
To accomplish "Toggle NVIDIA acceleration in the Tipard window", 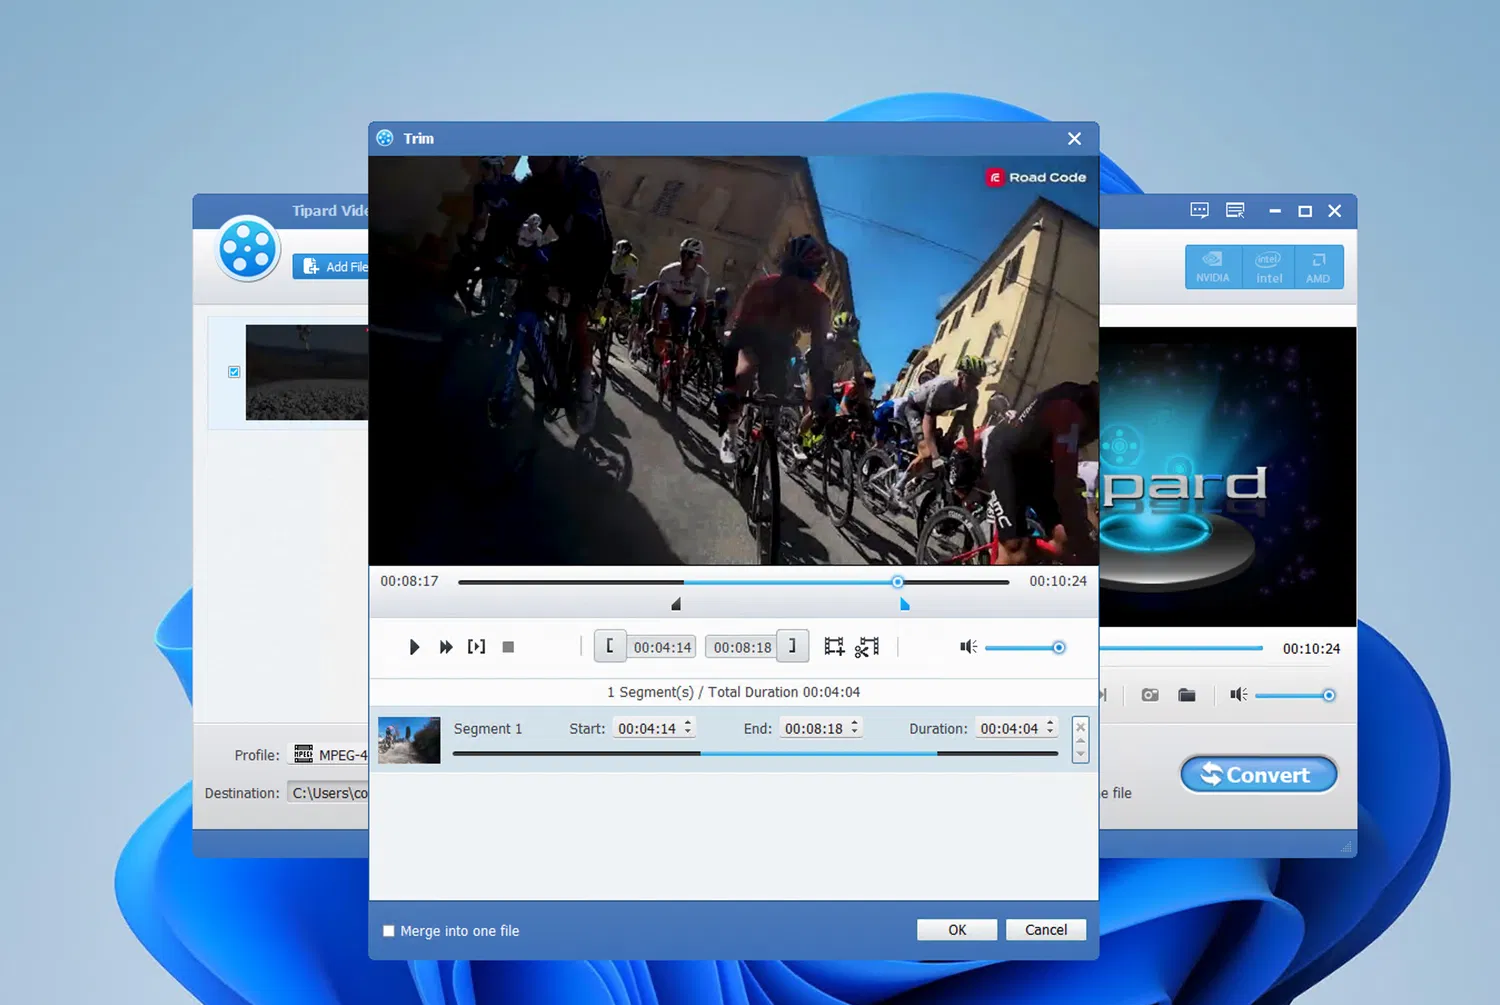I will (x=1213, y=267).
